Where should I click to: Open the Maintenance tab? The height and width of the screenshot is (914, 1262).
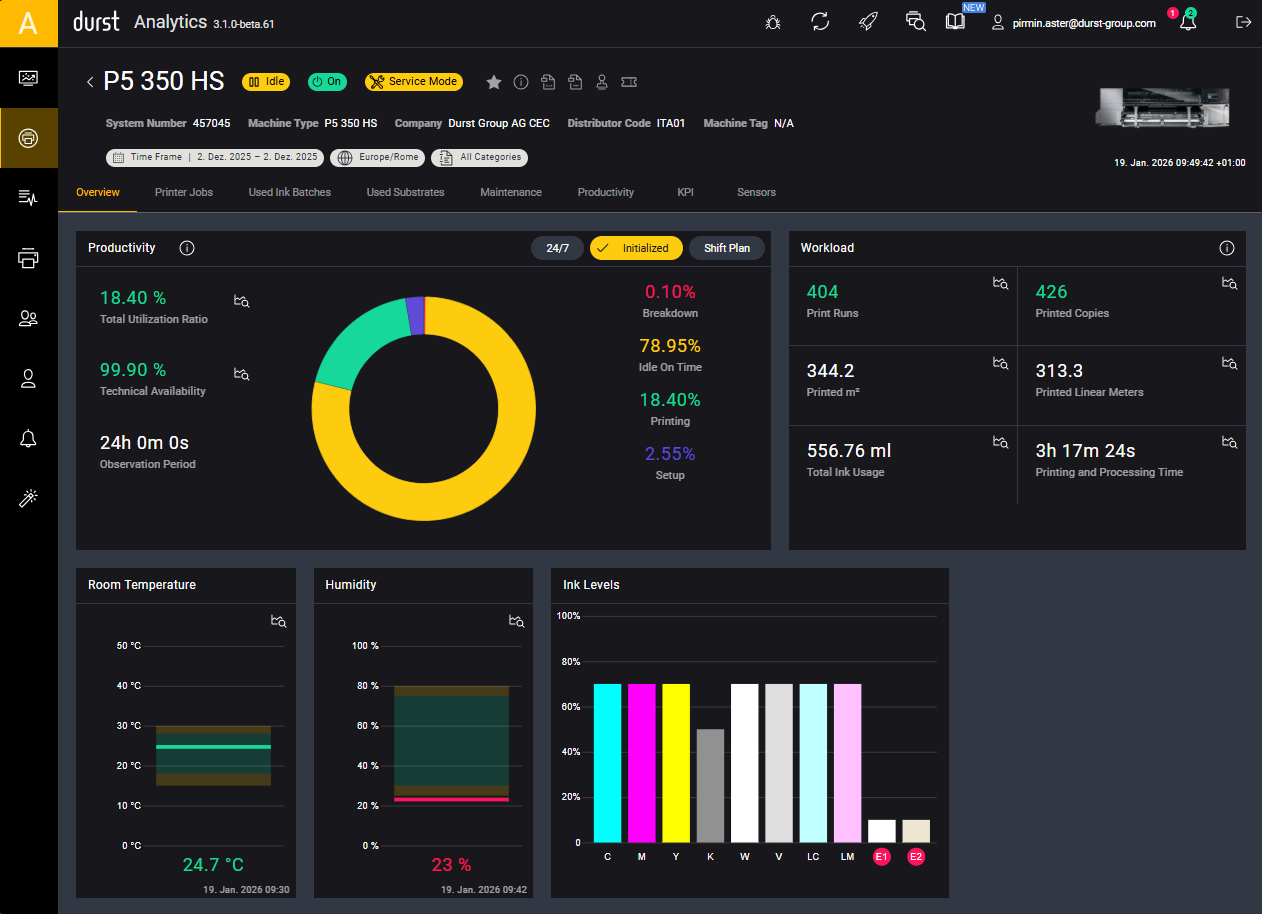[510, 192]
